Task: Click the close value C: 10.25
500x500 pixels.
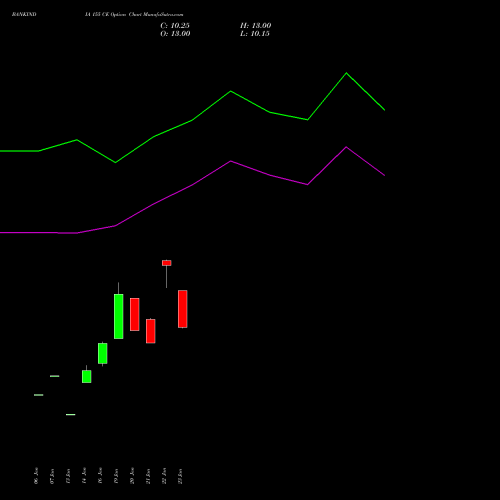Action: [175, 26]
